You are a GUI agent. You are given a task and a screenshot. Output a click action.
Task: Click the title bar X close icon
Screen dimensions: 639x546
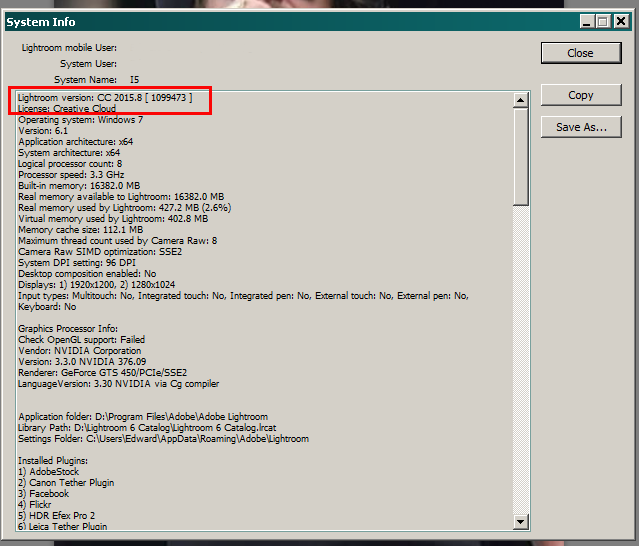point(621,21)
